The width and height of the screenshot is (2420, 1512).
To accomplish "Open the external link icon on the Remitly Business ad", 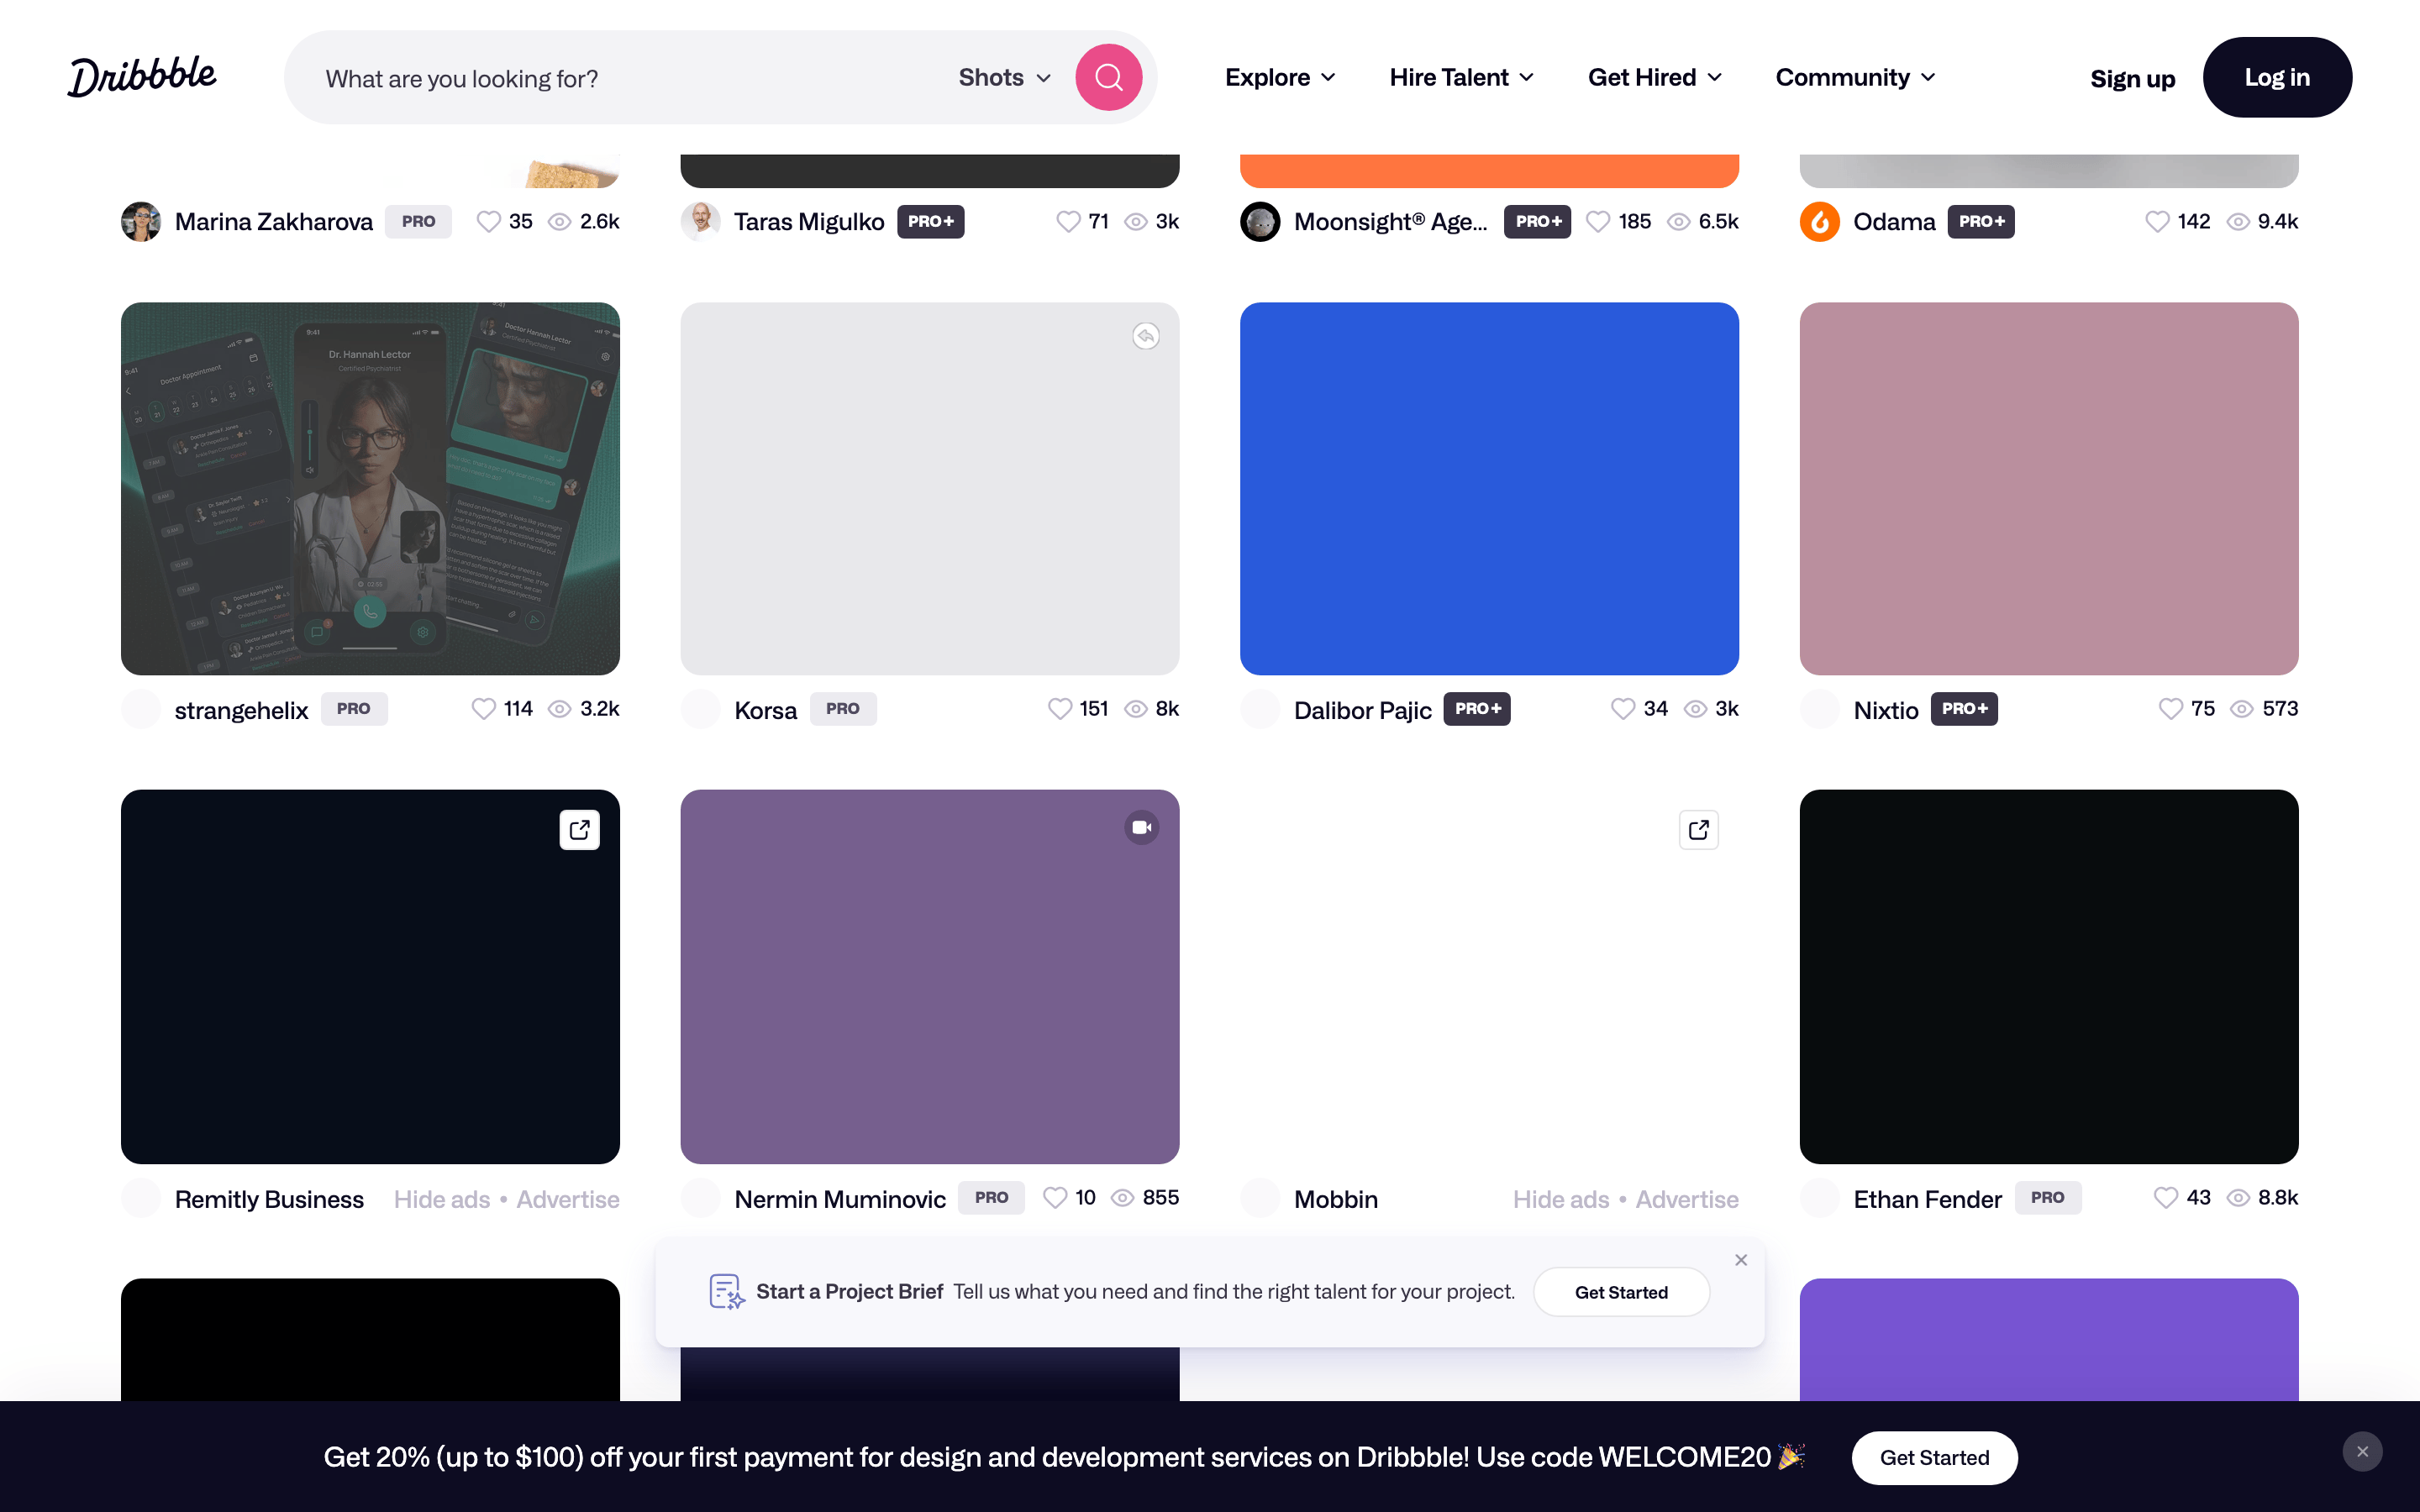I will point(579,829).
